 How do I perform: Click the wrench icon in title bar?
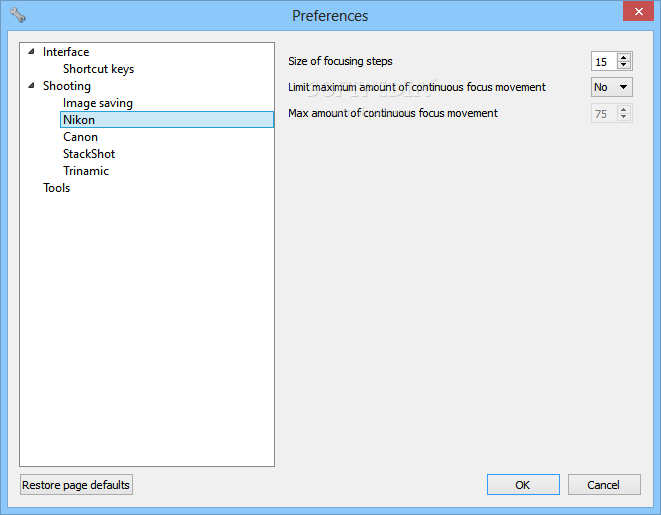pyautogui.click(x=18, y=15)
